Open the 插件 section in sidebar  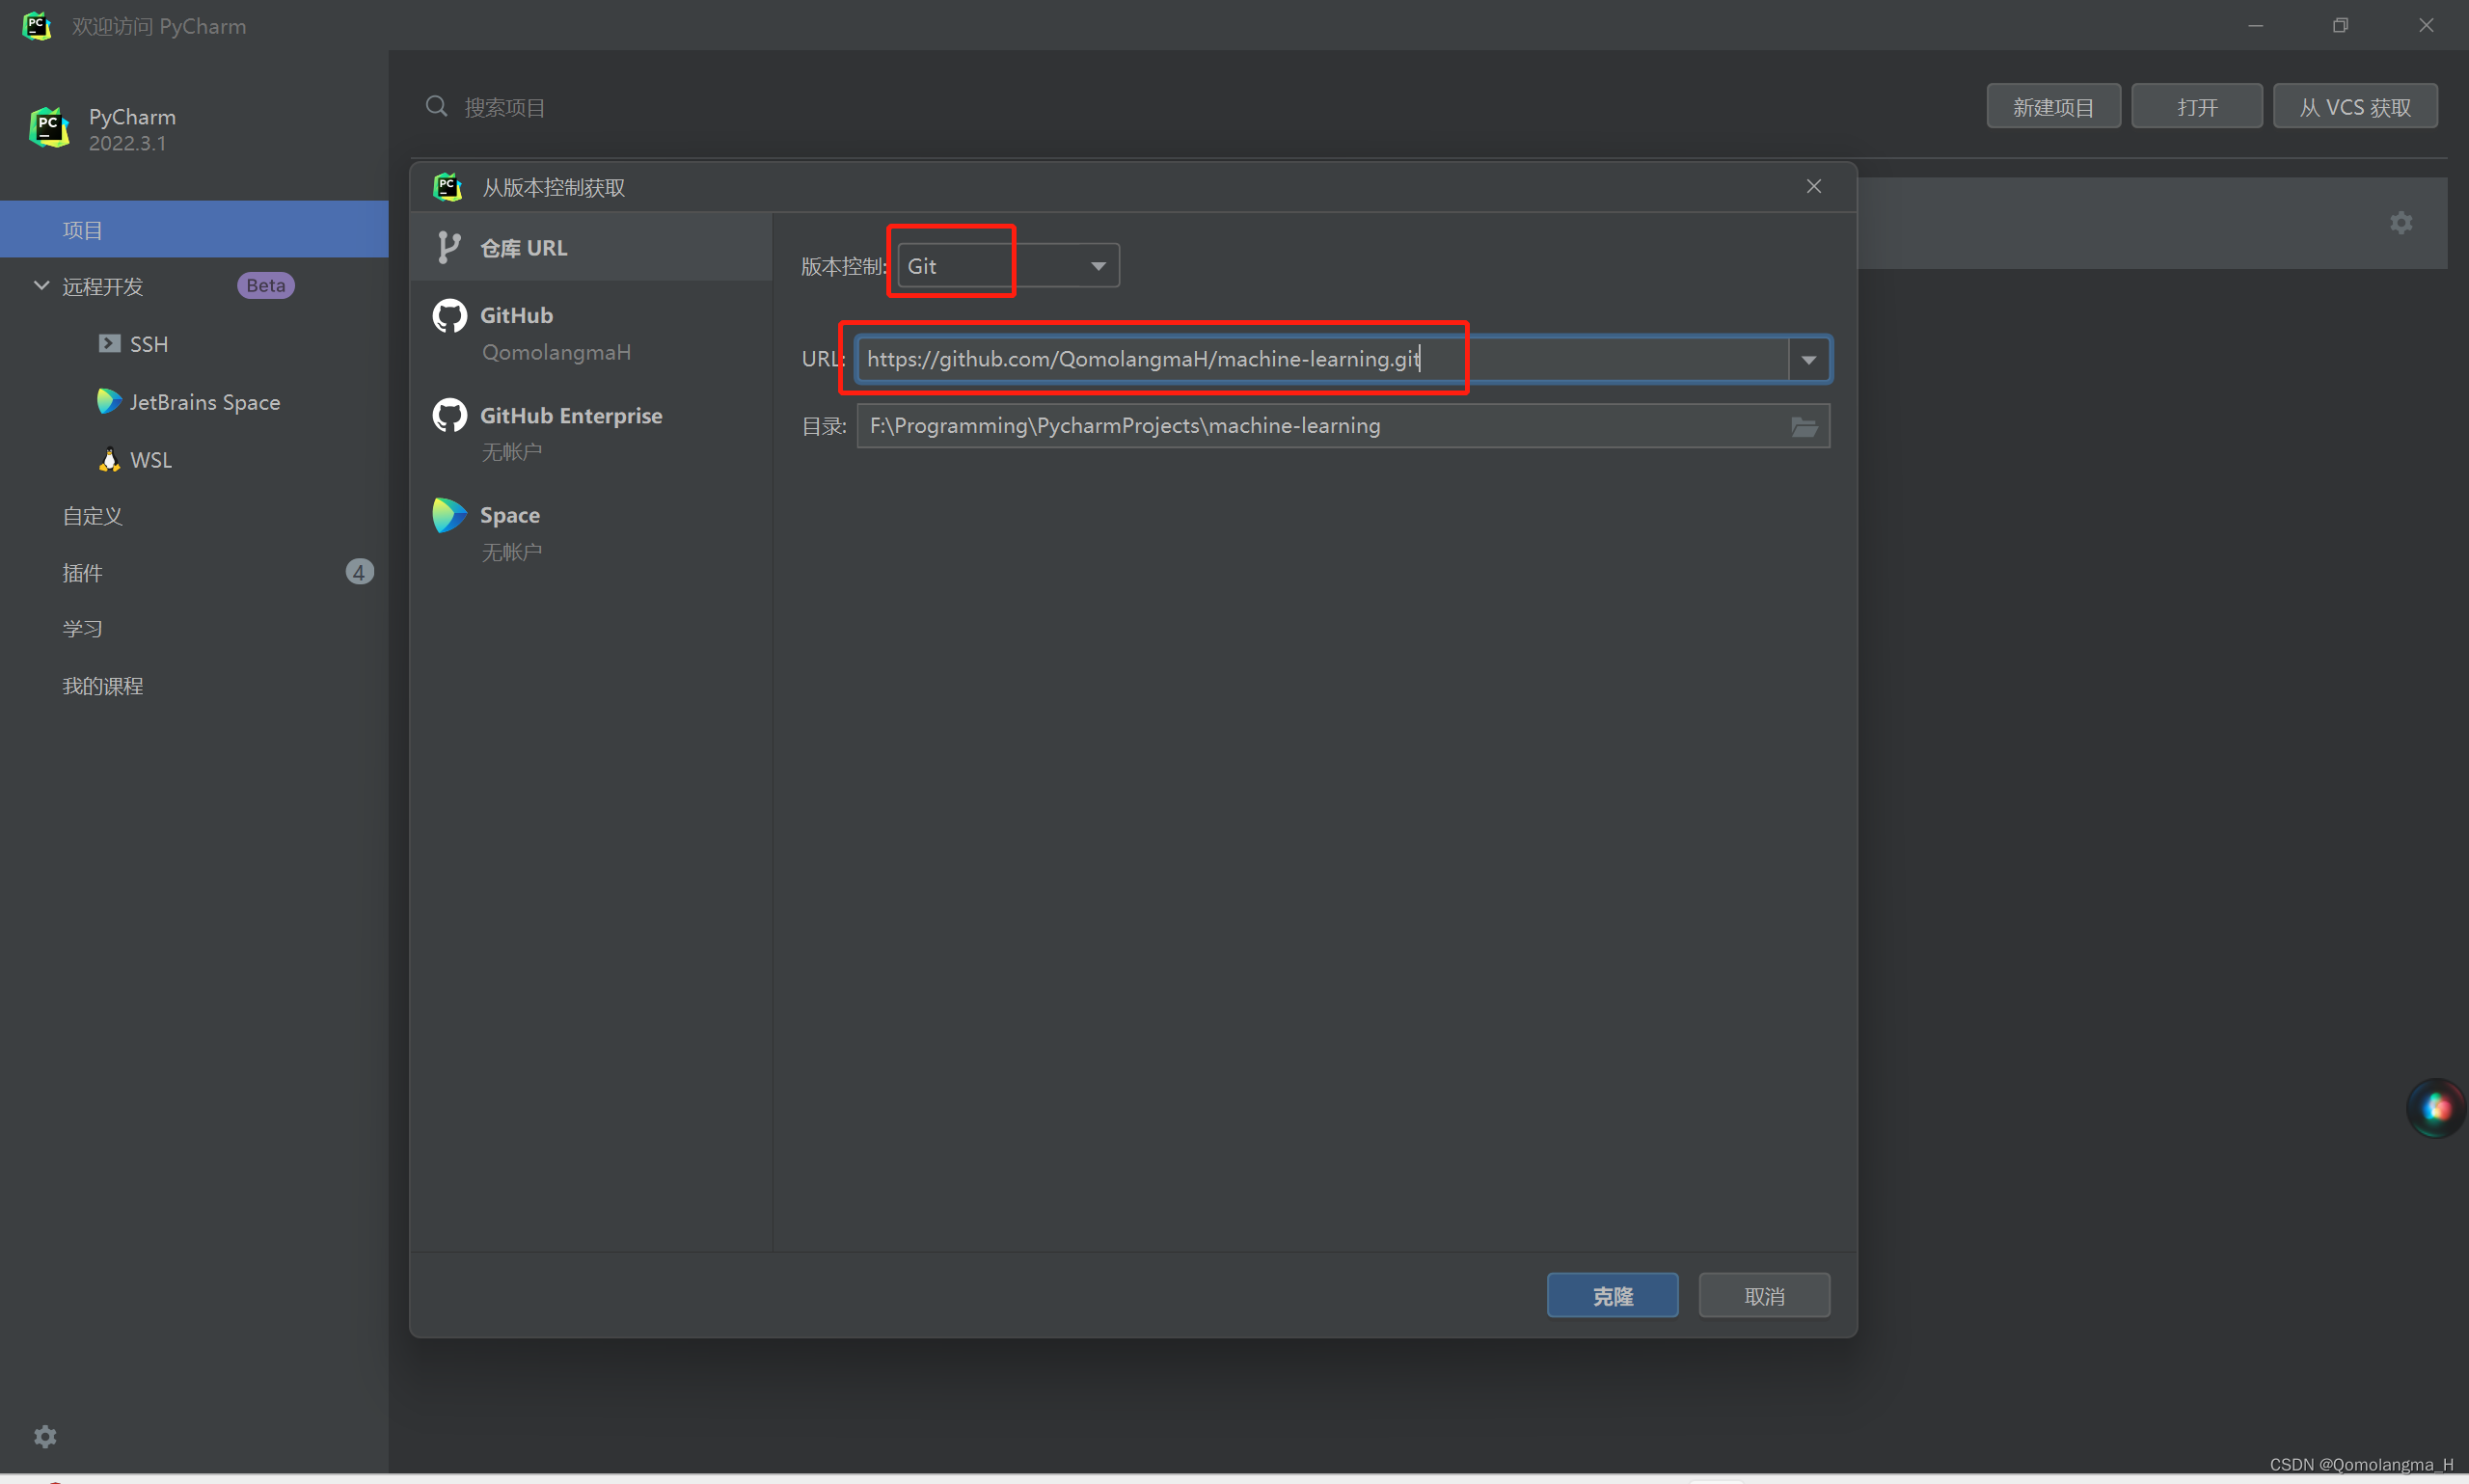[x=83, y=572]
